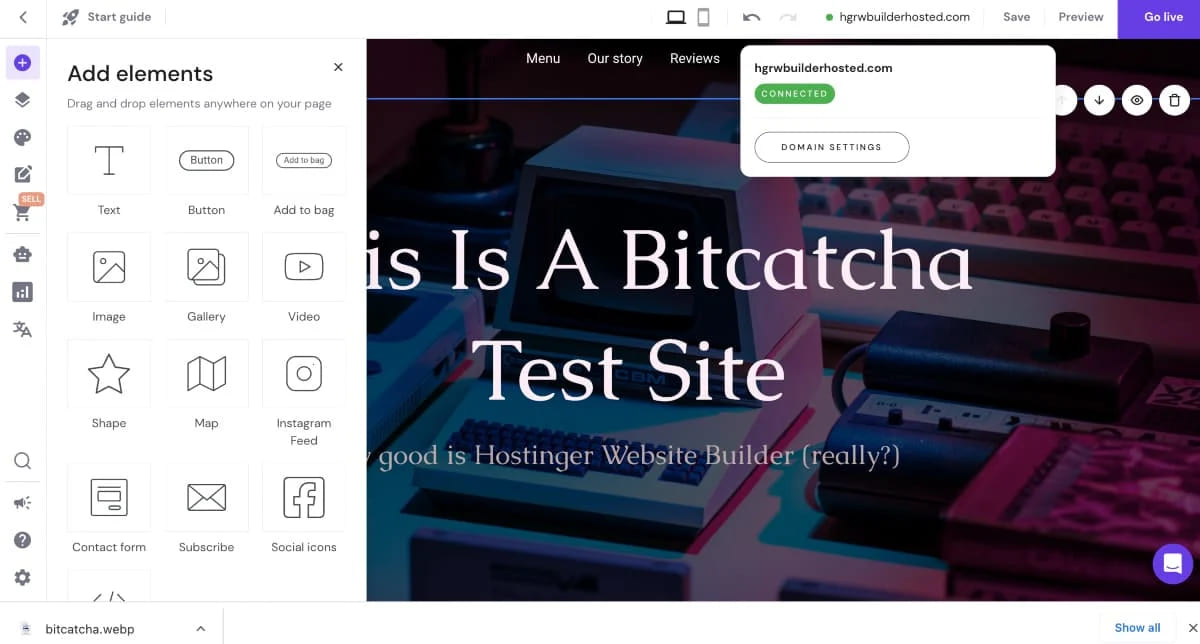This screenshot has height=644, width=1200.
Task: Expand bitcatcha.webp download options chevron
Action: 201,628
